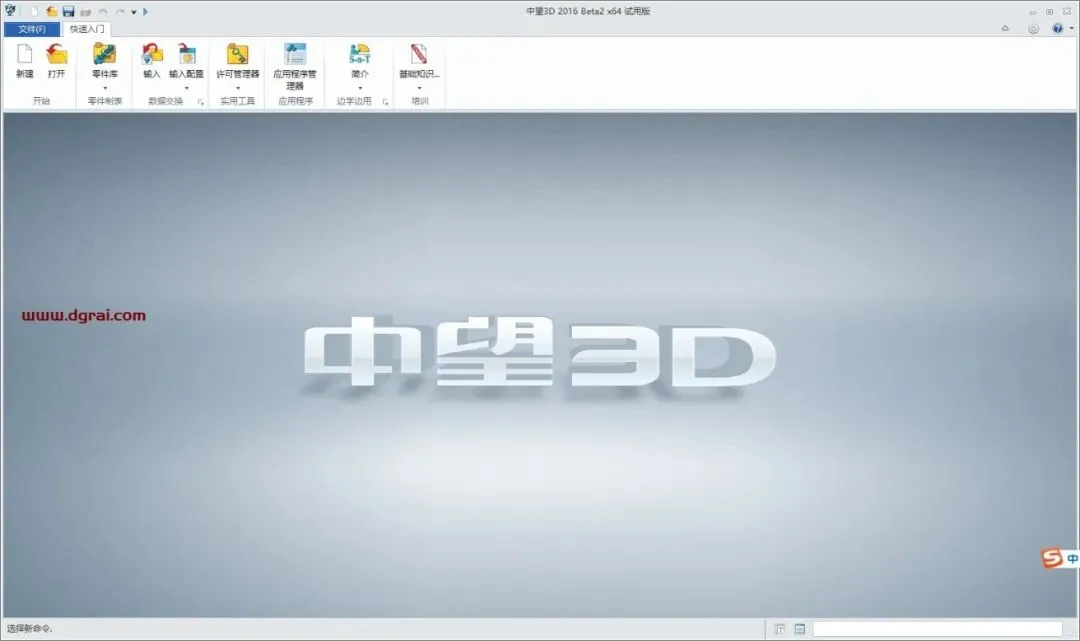
Task: Click the gear settings icon near Help
Action: pos(1032,29)
